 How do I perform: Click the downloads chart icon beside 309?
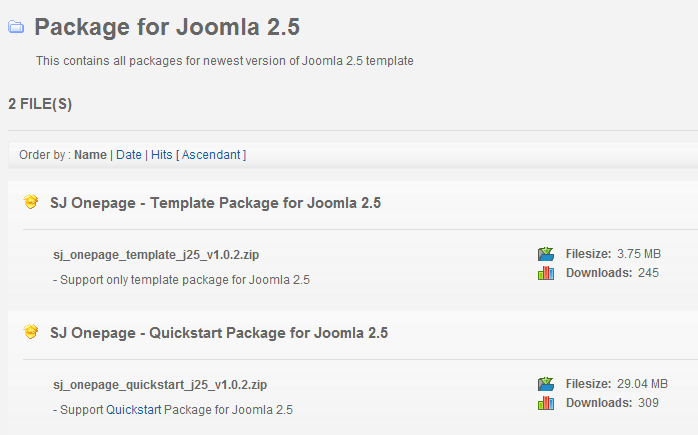click(x=546, y=403)
